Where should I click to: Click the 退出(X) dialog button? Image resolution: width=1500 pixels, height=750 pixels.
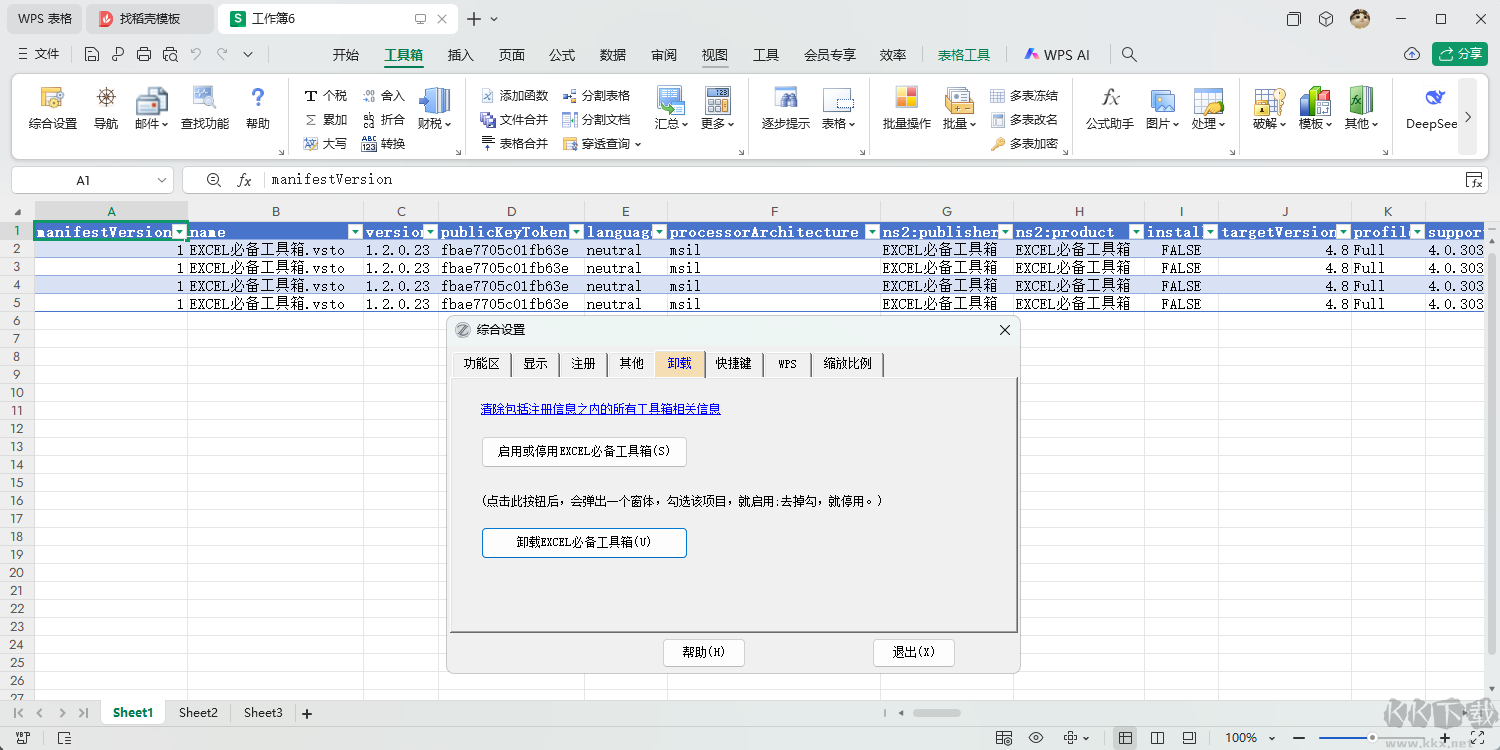tap(913, 652)
